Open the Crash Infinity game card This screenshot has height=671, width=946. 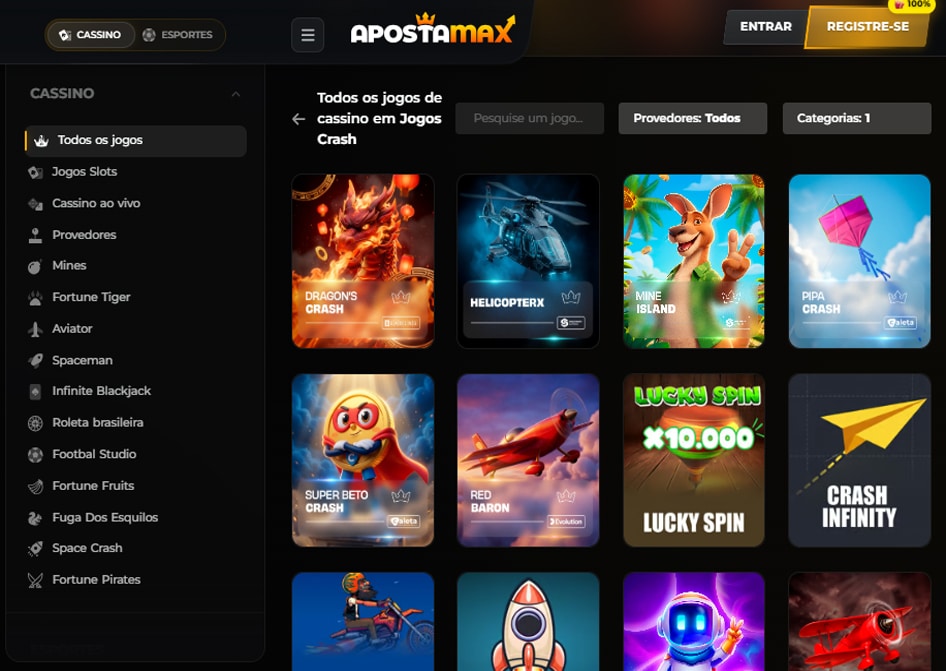click(859, 460)
